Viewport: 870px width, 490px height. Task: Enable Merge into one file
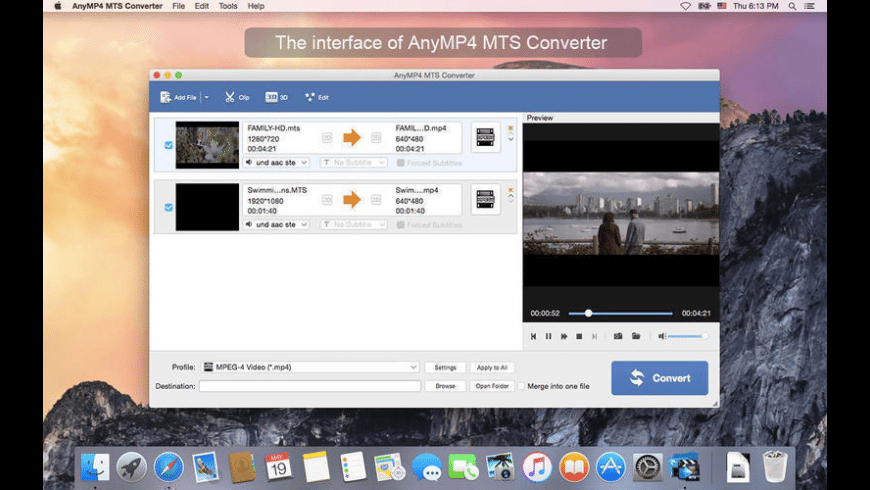pos(521,386)
